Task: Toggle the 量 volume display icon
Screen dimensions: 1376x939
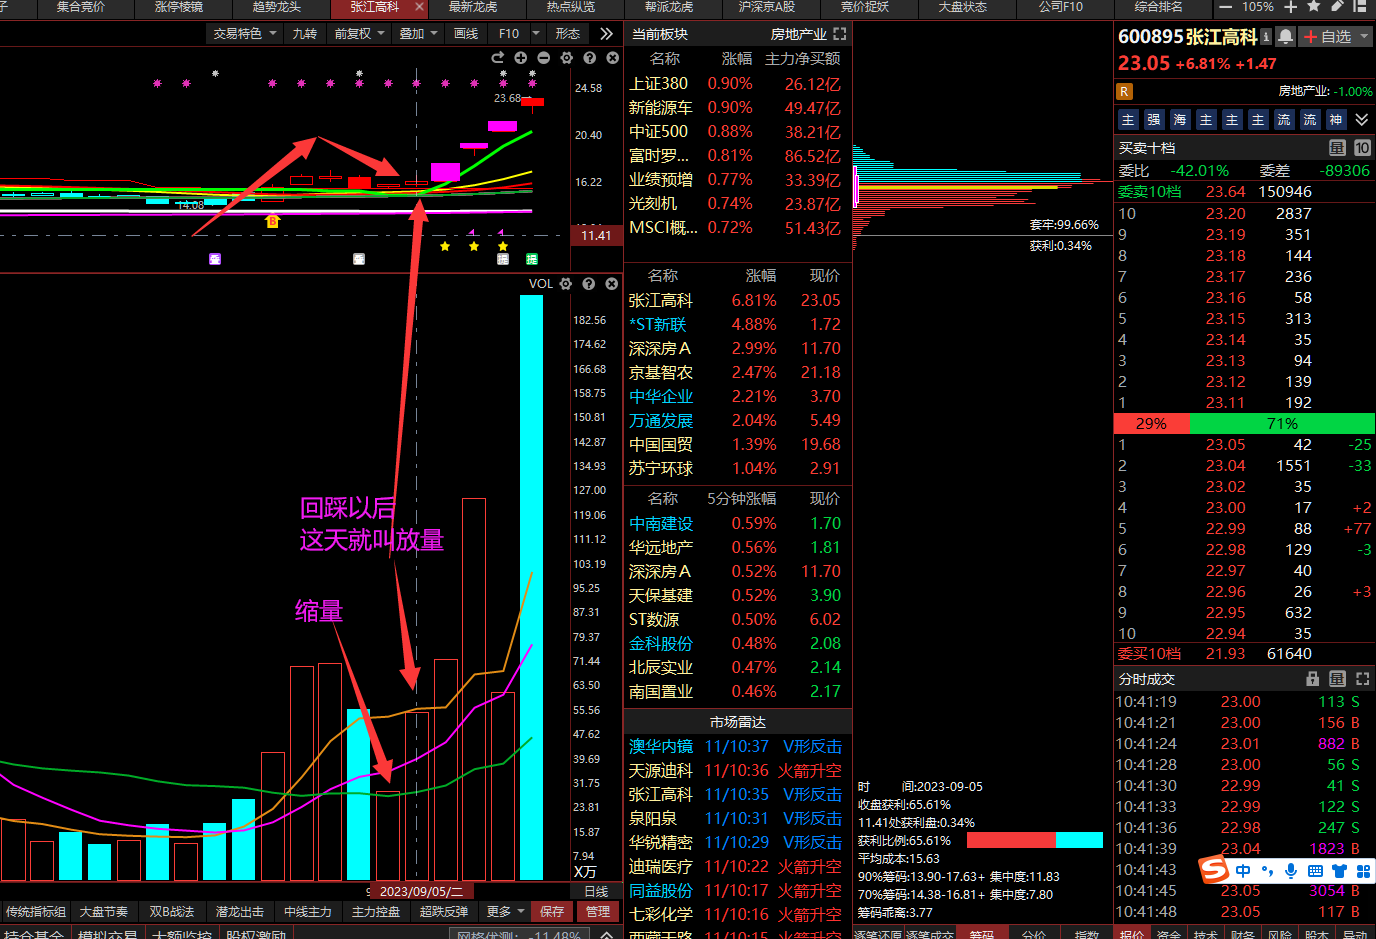Action: [1337, 148]
